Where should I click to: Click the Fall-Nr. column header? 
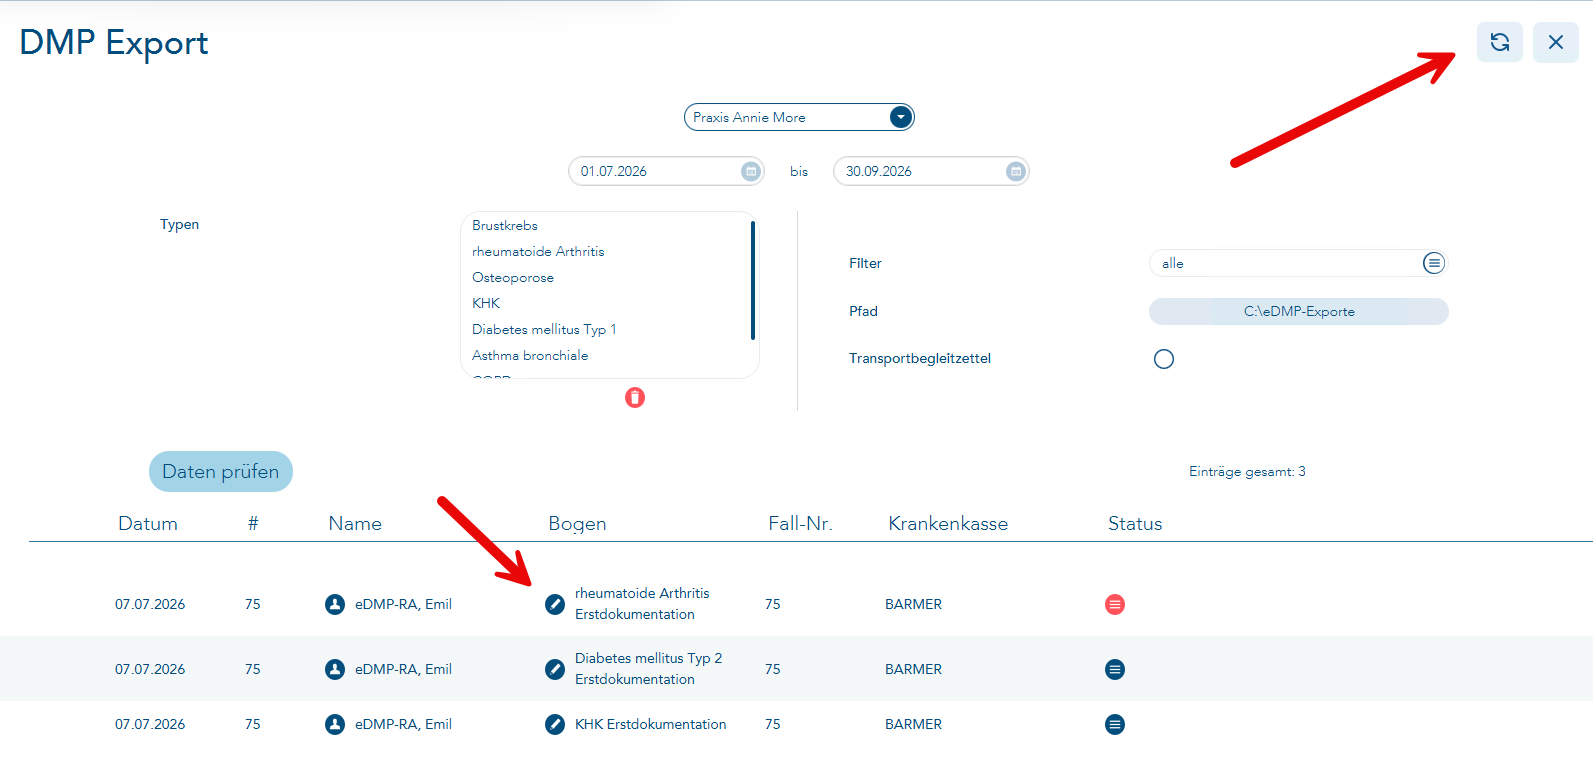tap(800, 523)
